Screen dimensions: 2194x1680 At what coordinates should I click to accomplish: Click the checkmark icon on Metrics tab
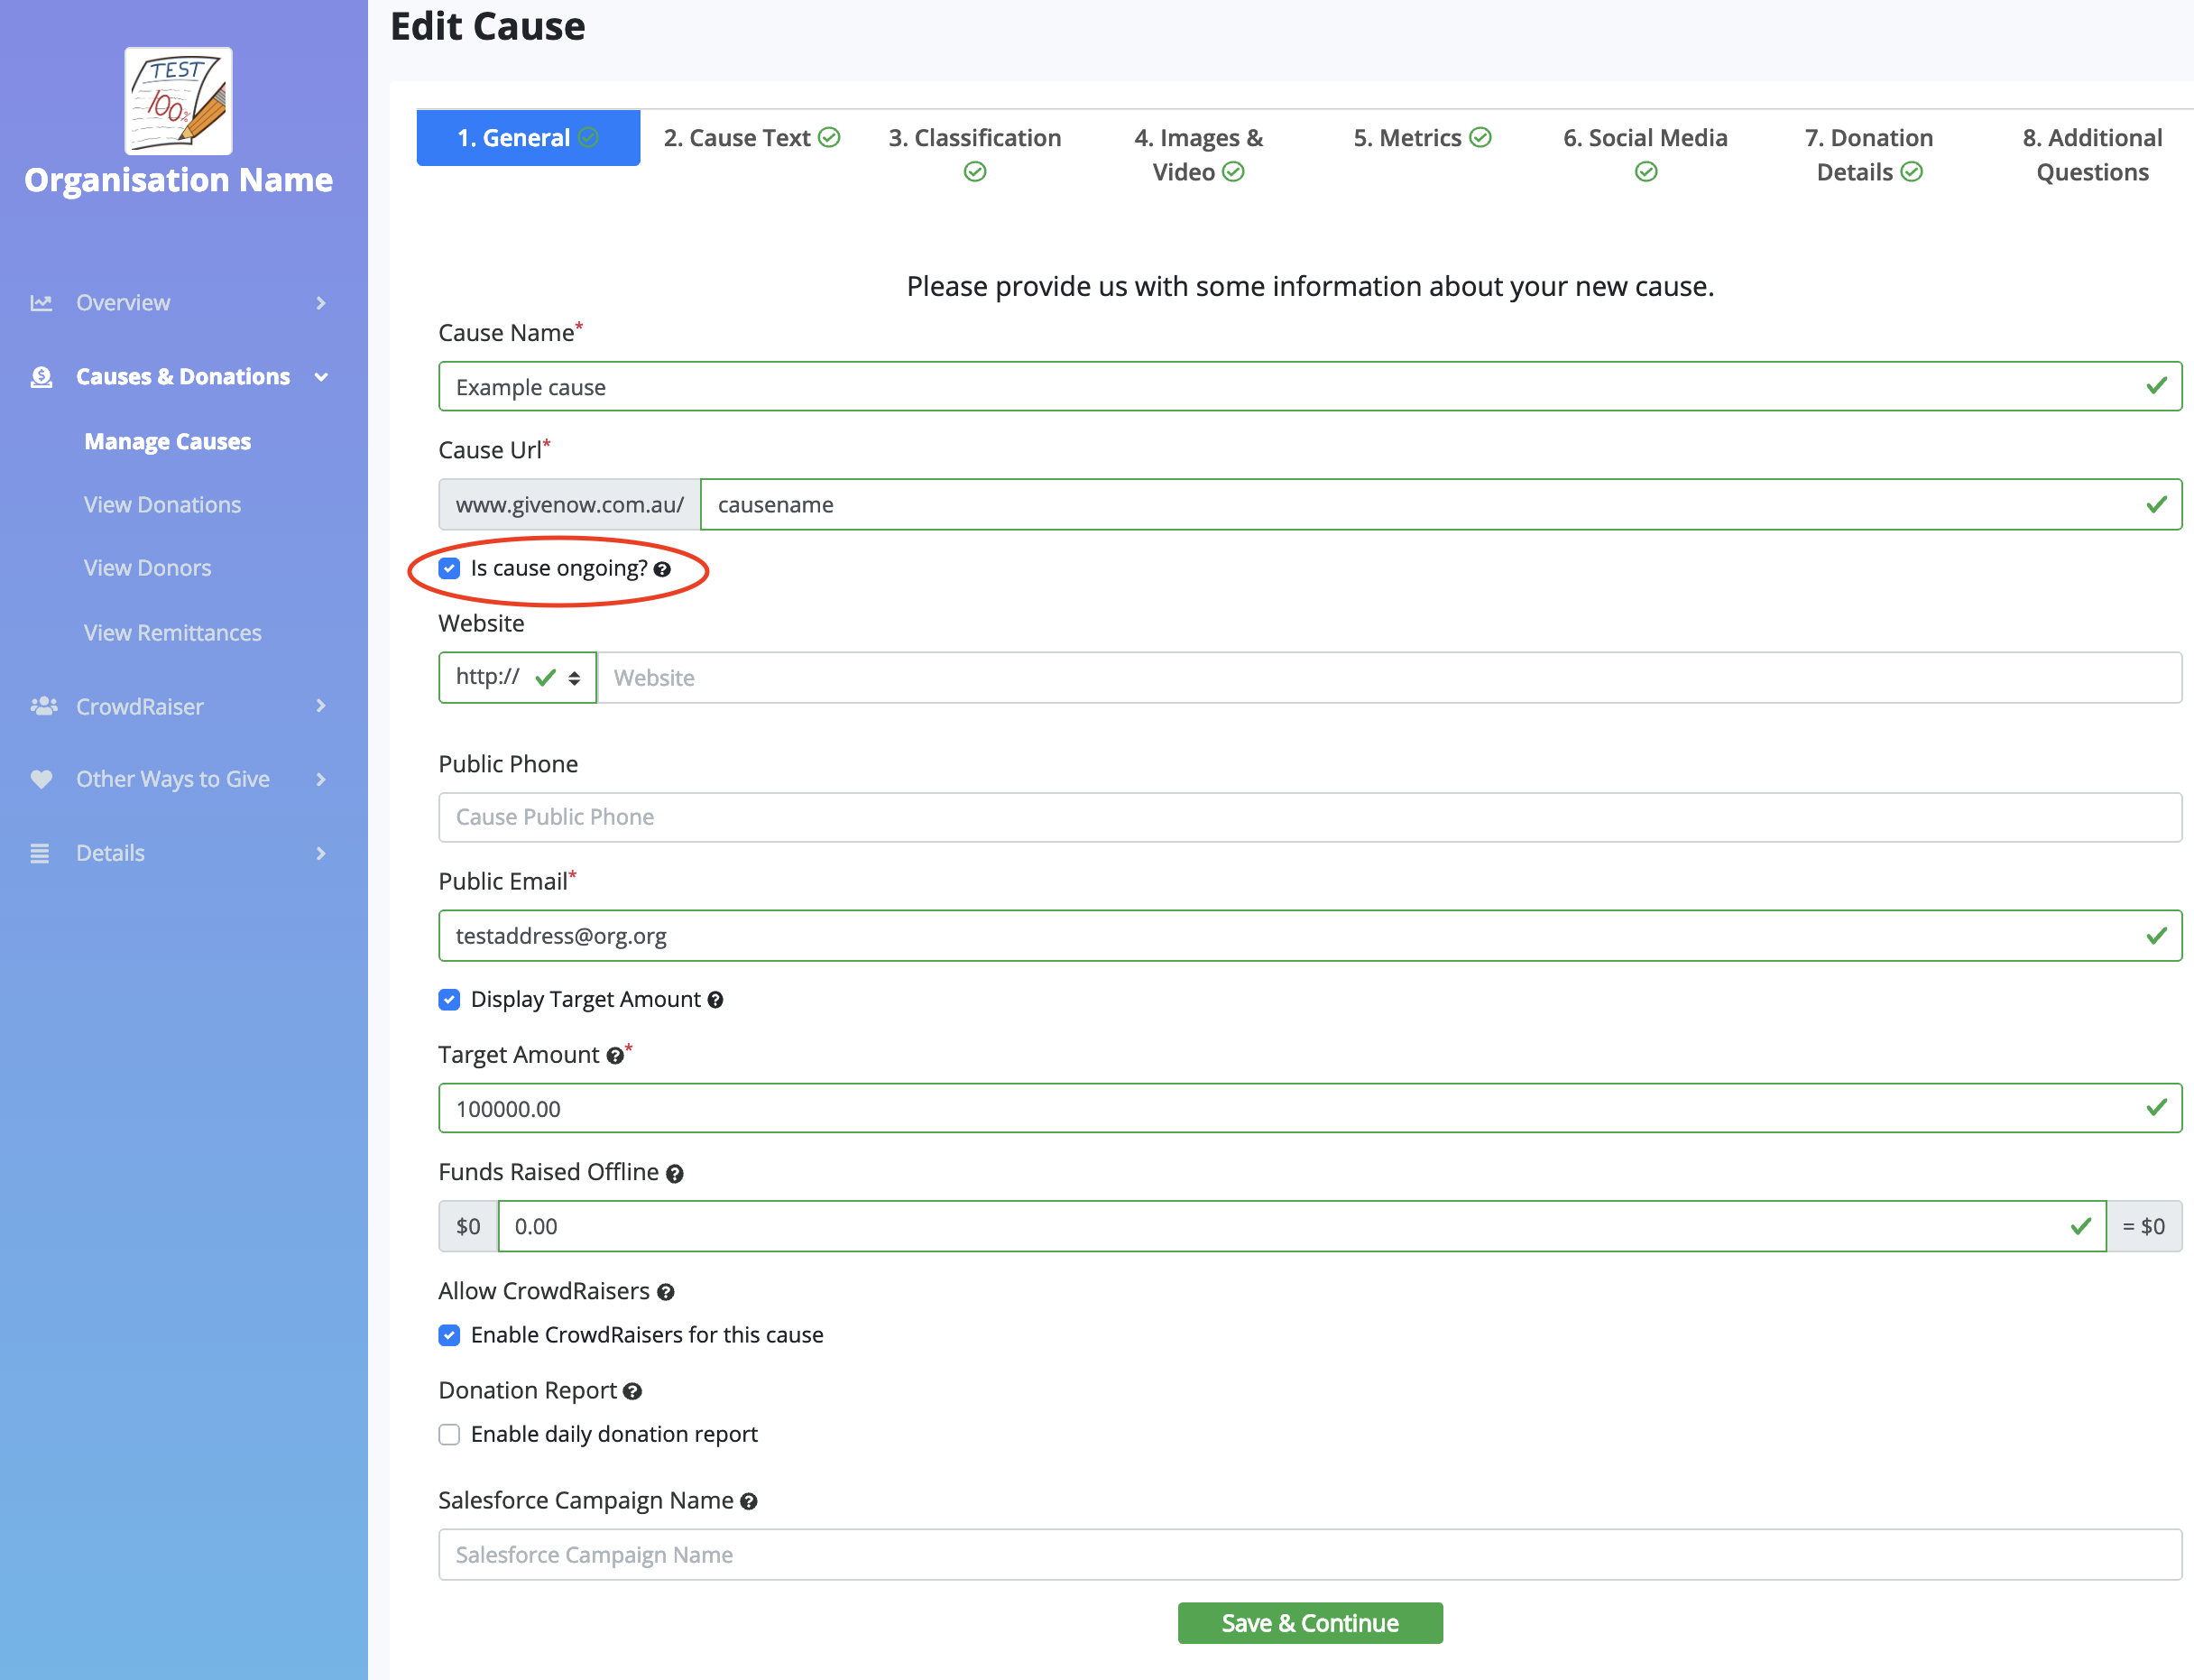[1481, 137]
